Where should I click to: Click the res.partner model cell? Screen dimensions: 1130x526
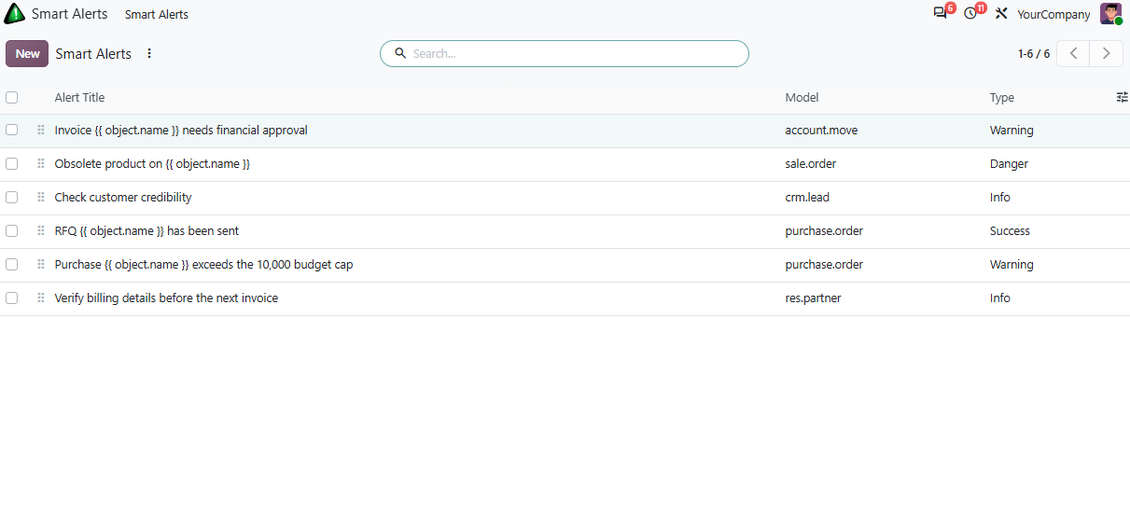click(813, 298)
